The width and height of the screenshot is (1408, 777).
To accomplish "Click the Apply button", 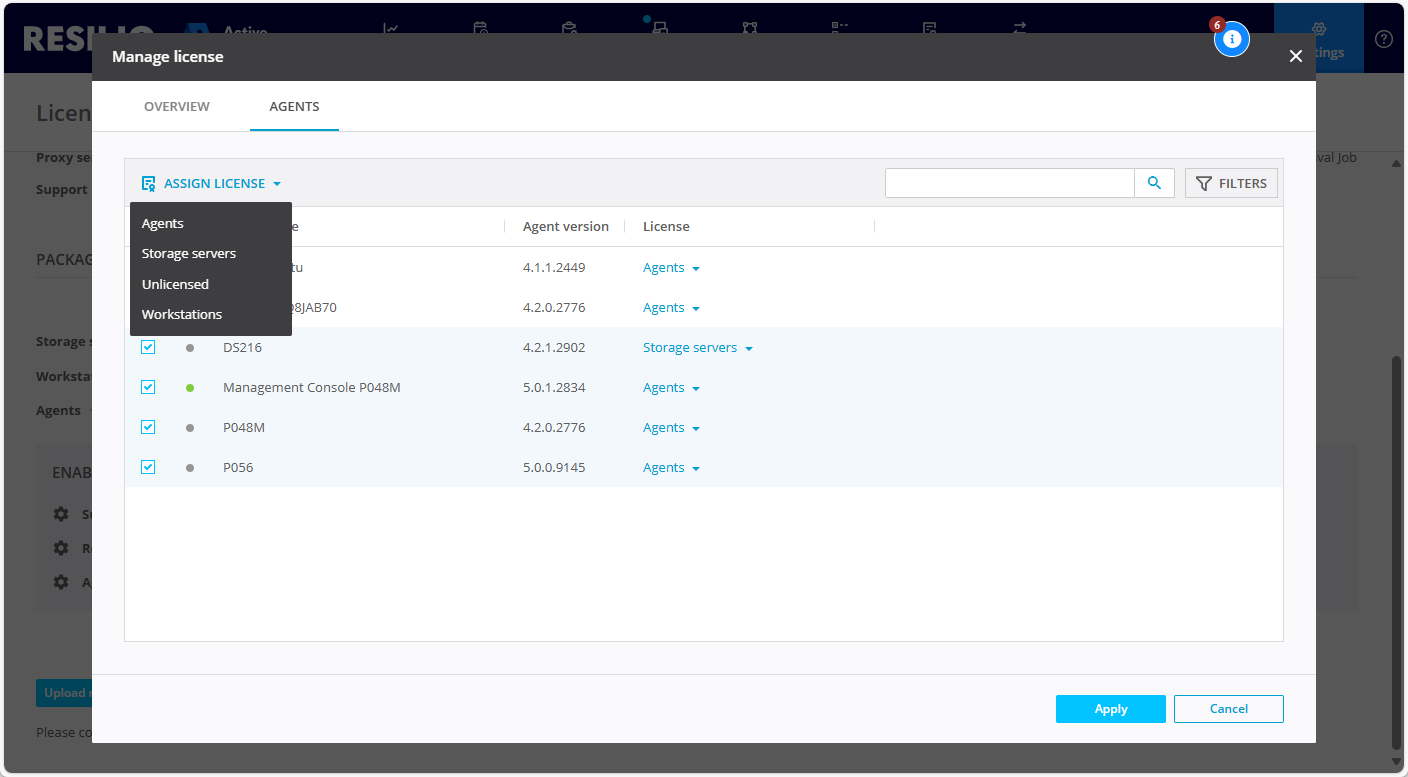I will 1110,708.
